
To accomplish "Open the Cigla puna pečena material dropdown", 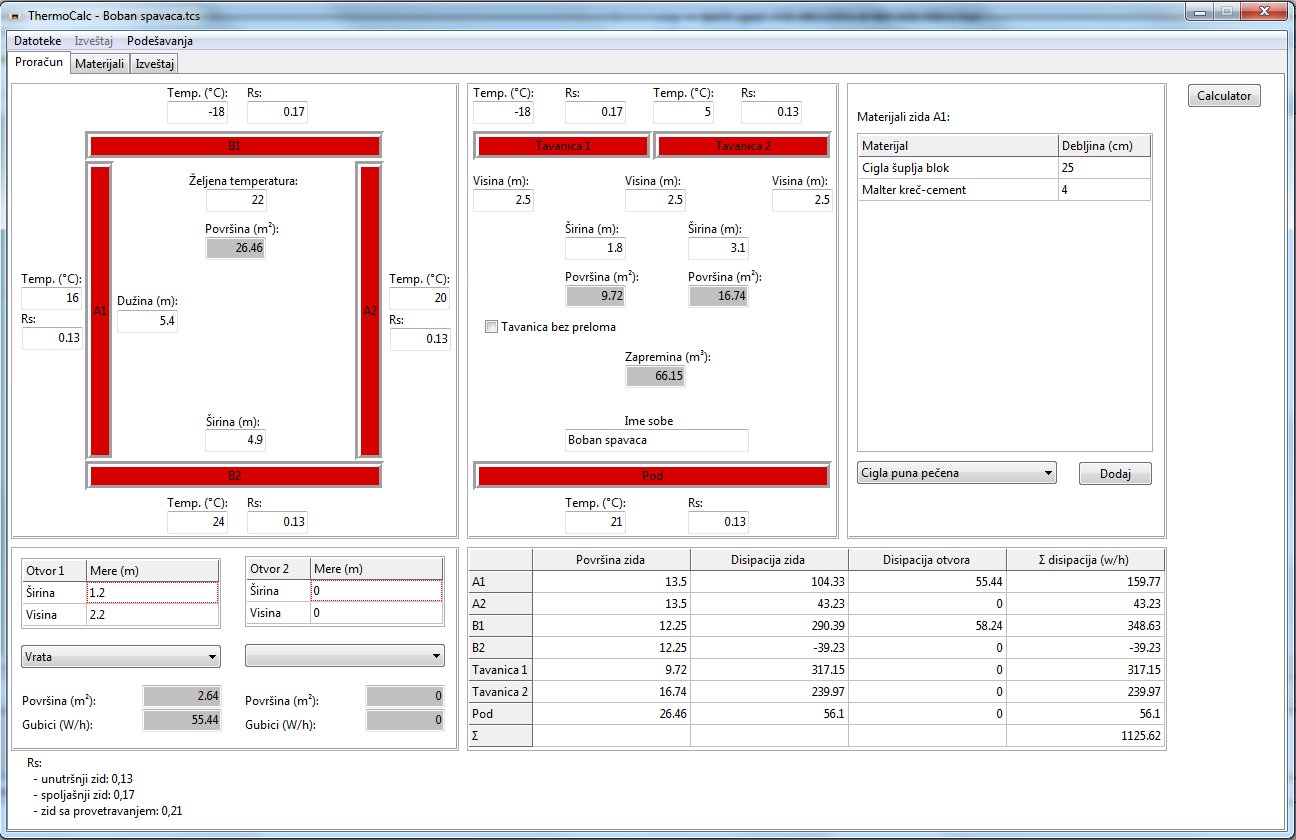I will 957,473.
